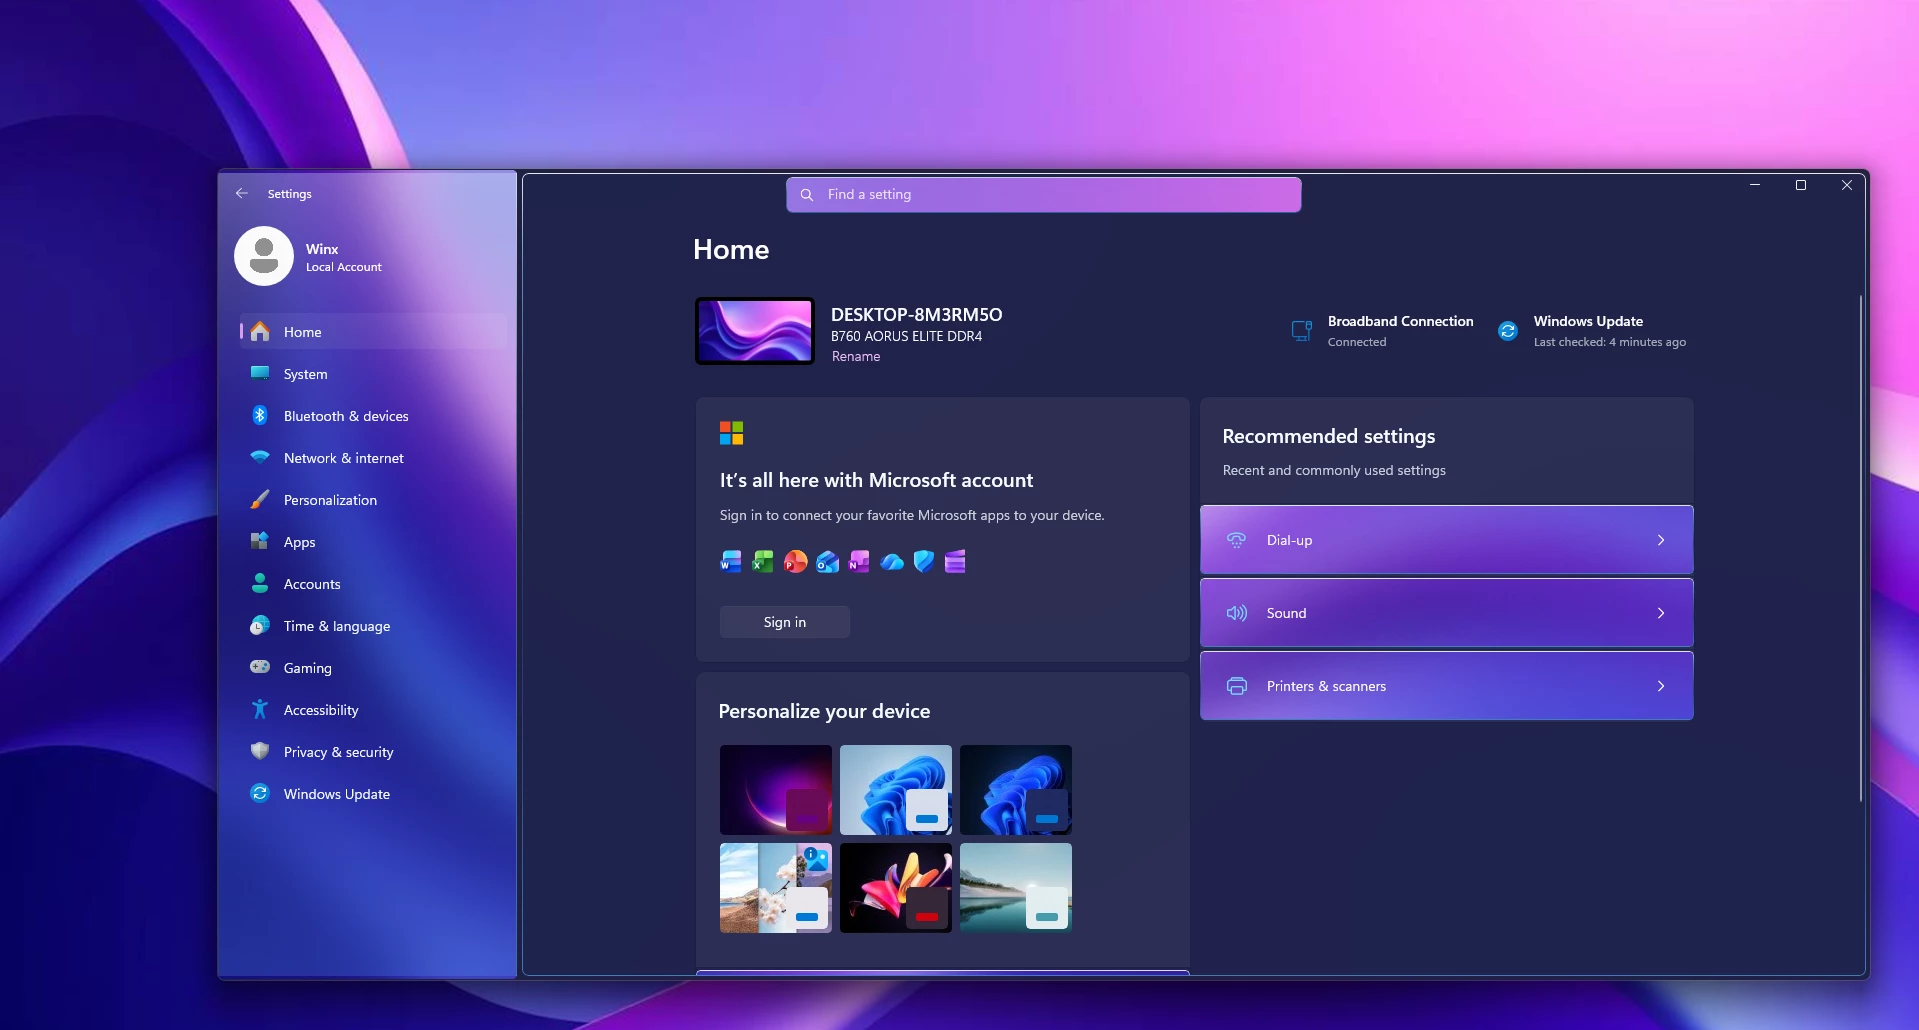This screenshot has height=1030, width=1919.
Task: Select Personalization in sidebar
Action: (372, 499)
